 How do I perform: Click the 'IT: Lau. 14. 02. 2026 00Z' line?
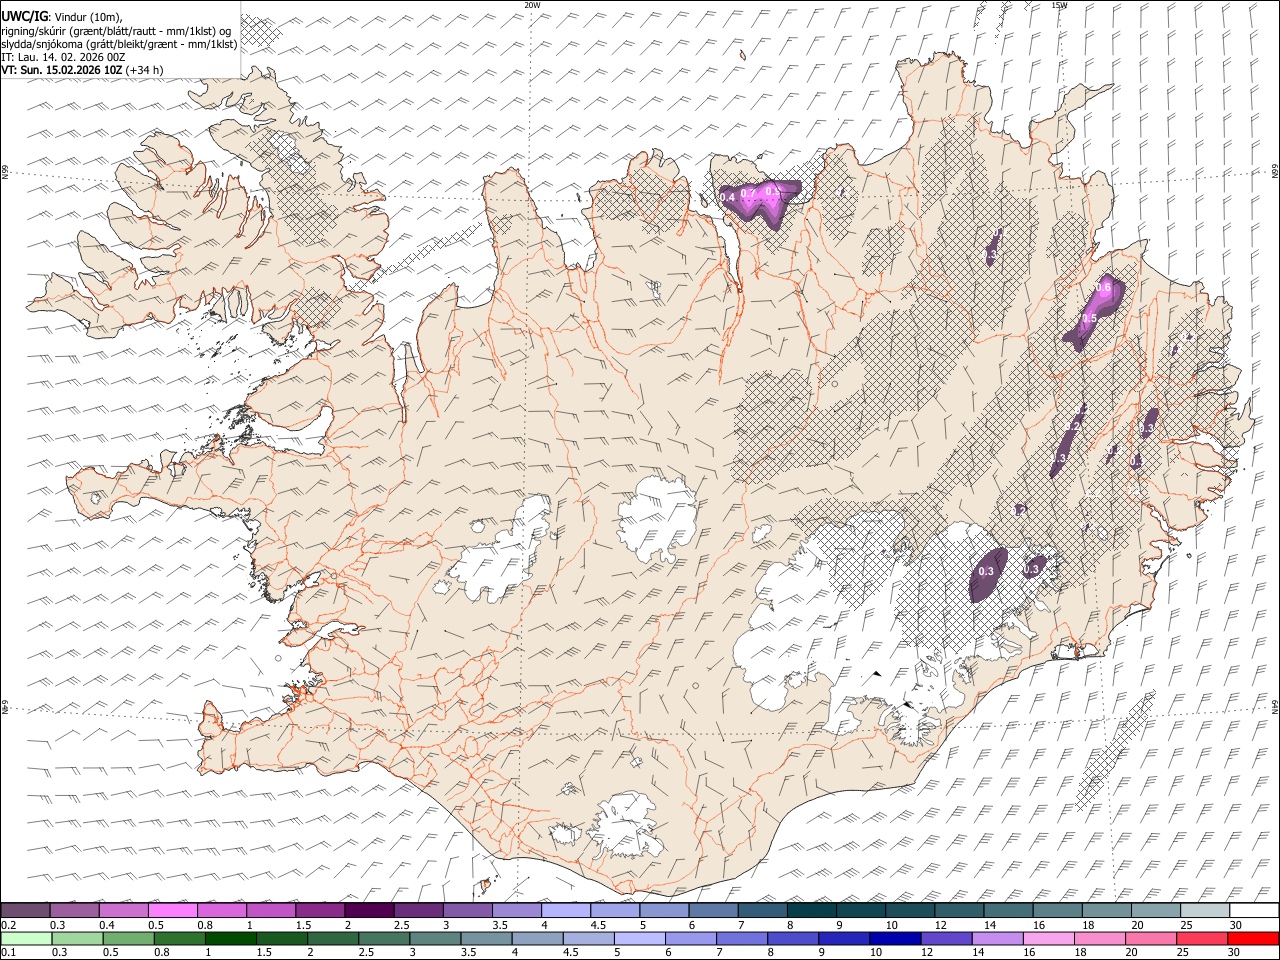click(x=63, y=57)
